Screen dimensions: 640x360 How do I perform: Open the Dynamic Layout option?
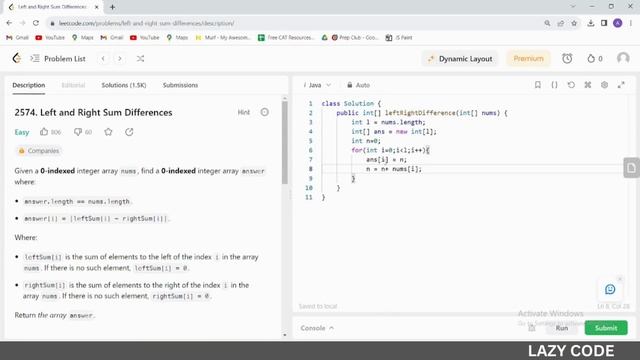tap(460, 59)
